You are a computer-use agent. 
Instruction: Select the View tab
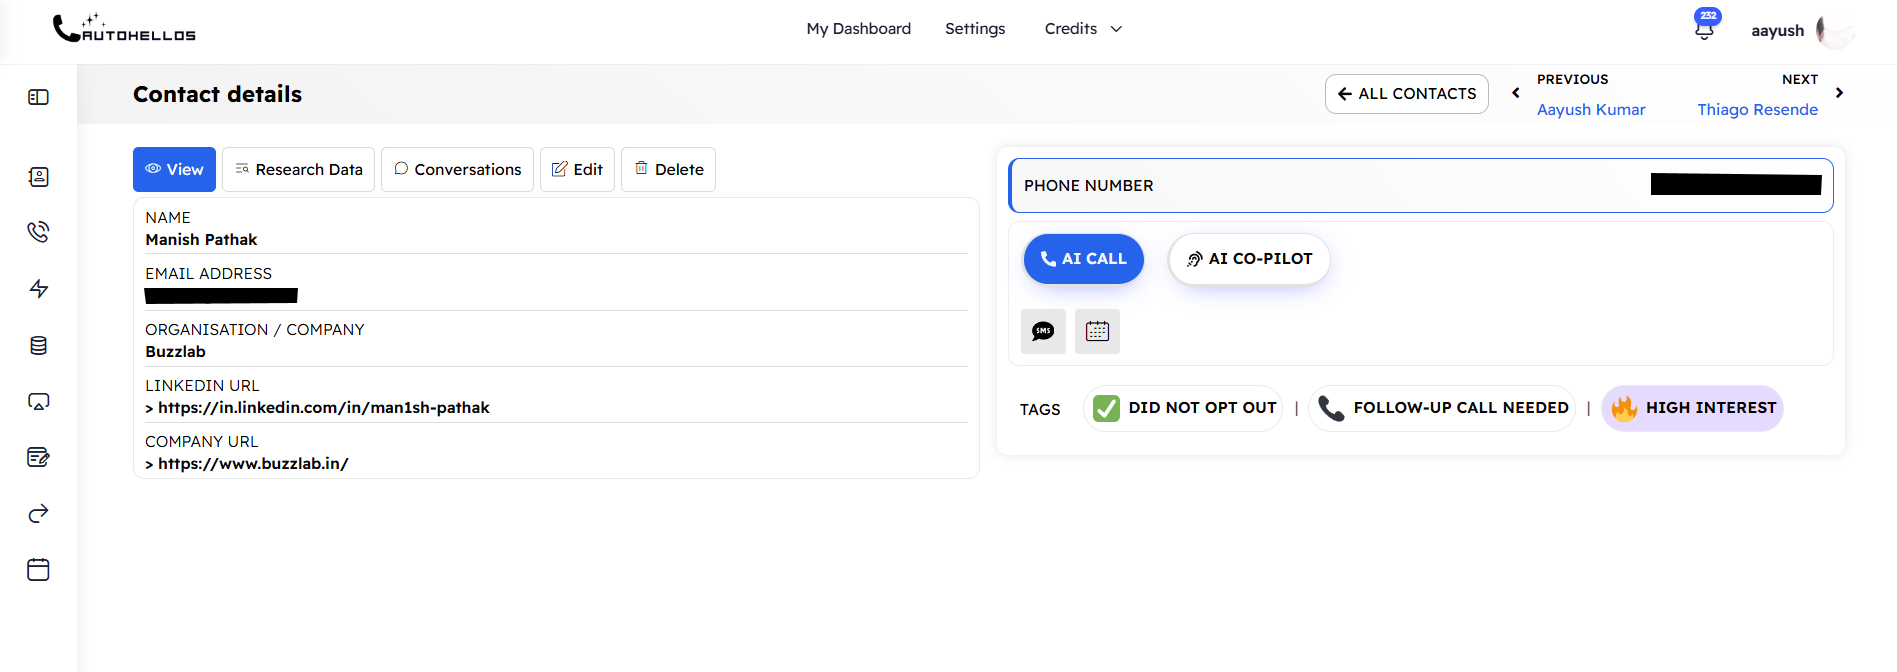point(174,169)
